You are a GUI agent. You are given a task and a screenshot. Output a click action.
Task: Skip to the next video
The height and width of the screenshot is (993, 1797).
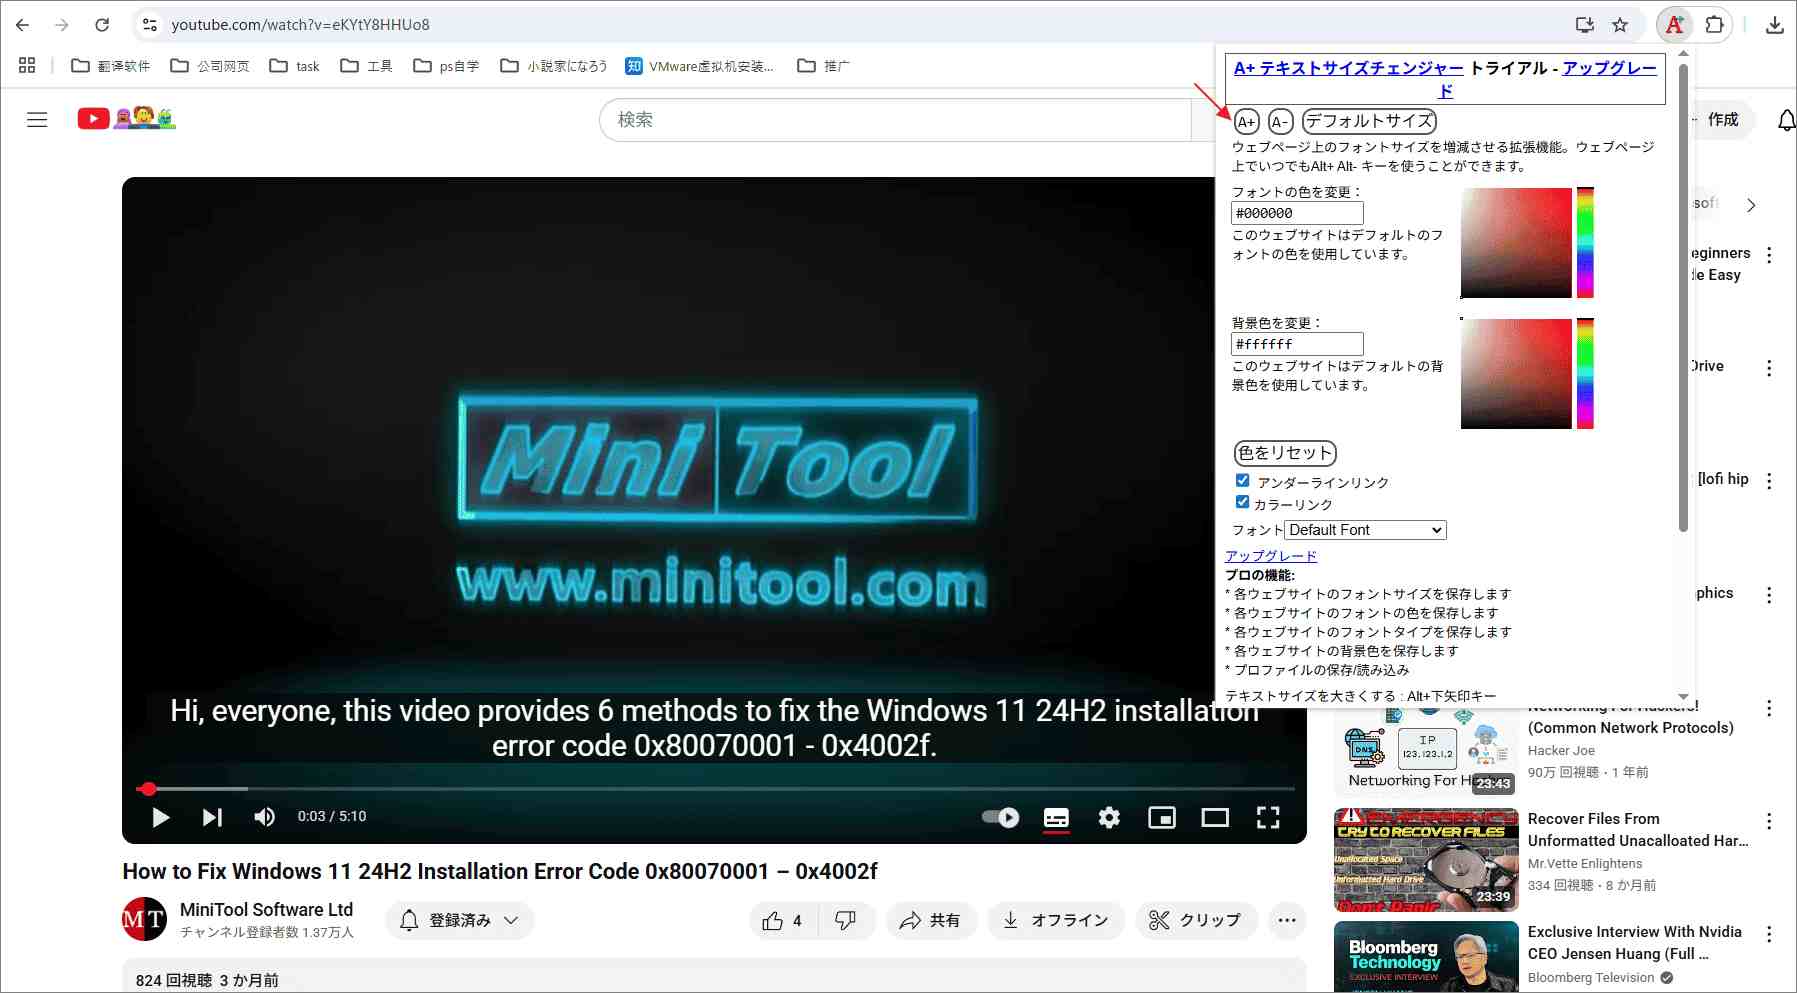click(212, 817)
